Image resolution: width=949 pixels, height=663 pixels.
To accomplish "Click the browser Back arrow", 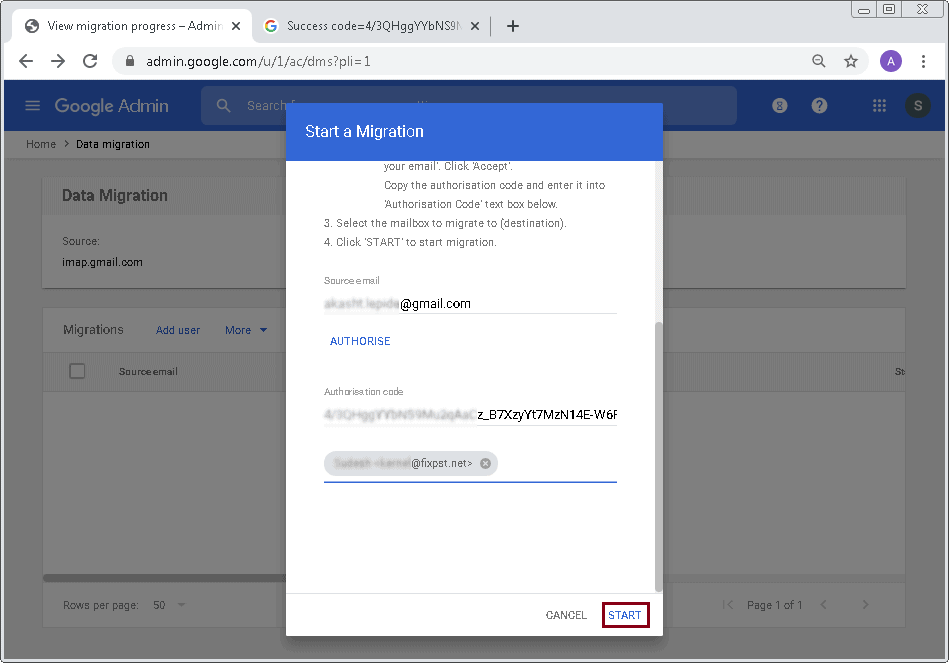I will click(26, 61).
